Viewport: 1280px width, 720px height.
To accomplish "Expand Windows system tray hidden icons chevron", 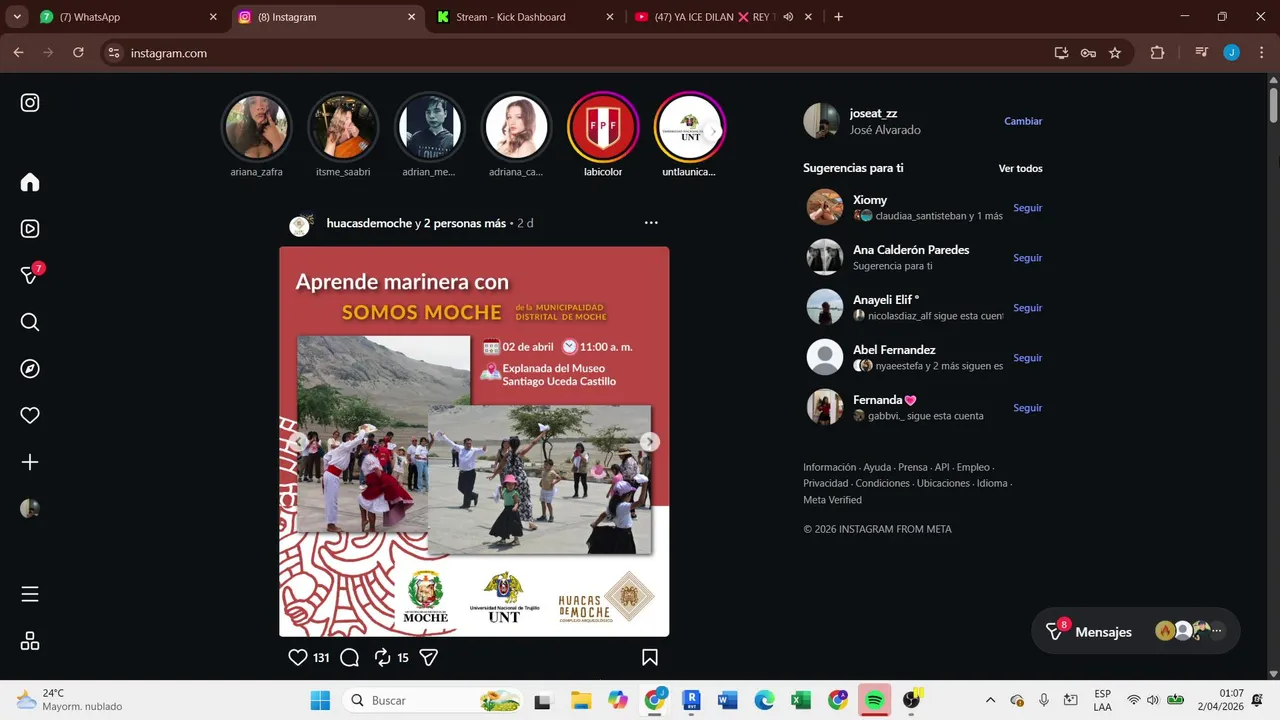I will (990, 700).
